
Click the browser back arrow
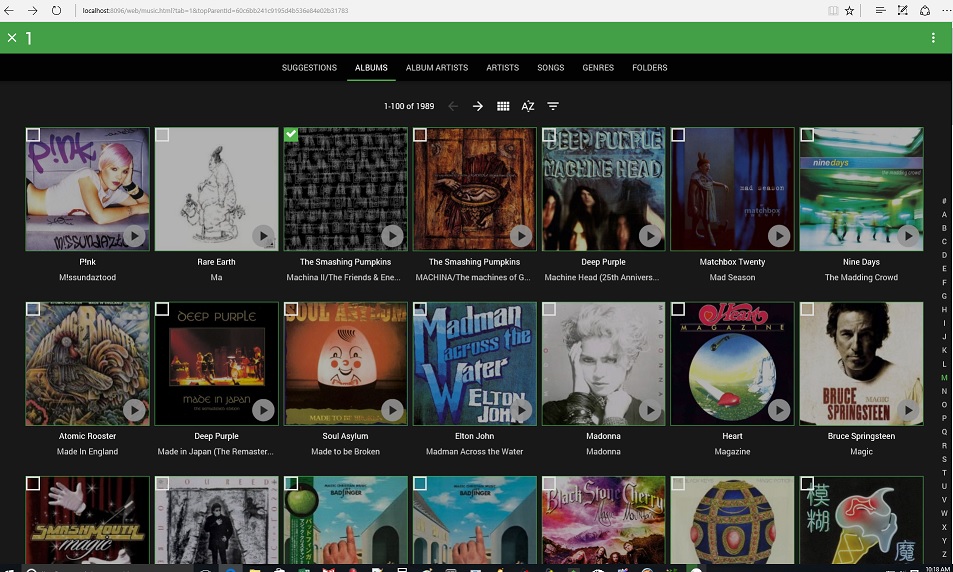coord(9,10)
